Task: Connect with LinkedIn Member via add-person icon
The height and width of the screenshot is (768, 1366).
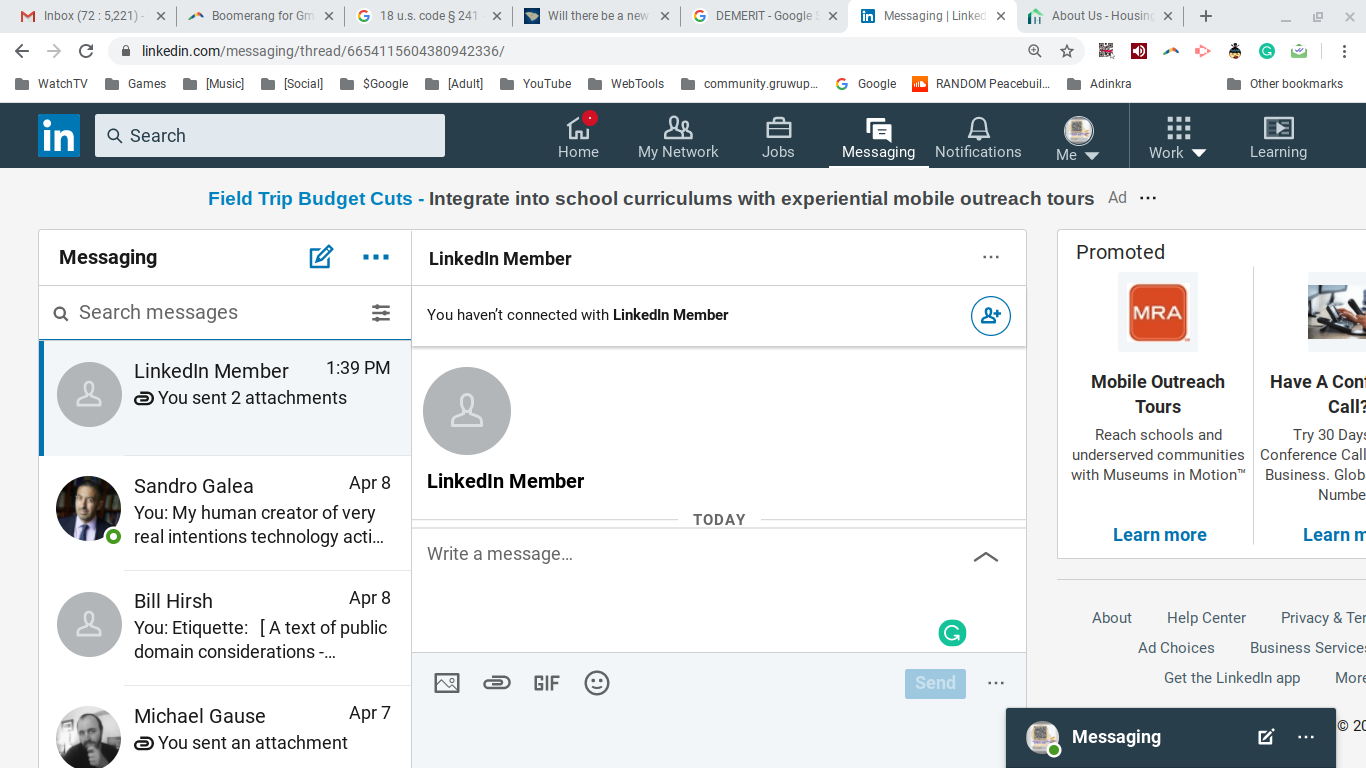Action: coord(991,316)
